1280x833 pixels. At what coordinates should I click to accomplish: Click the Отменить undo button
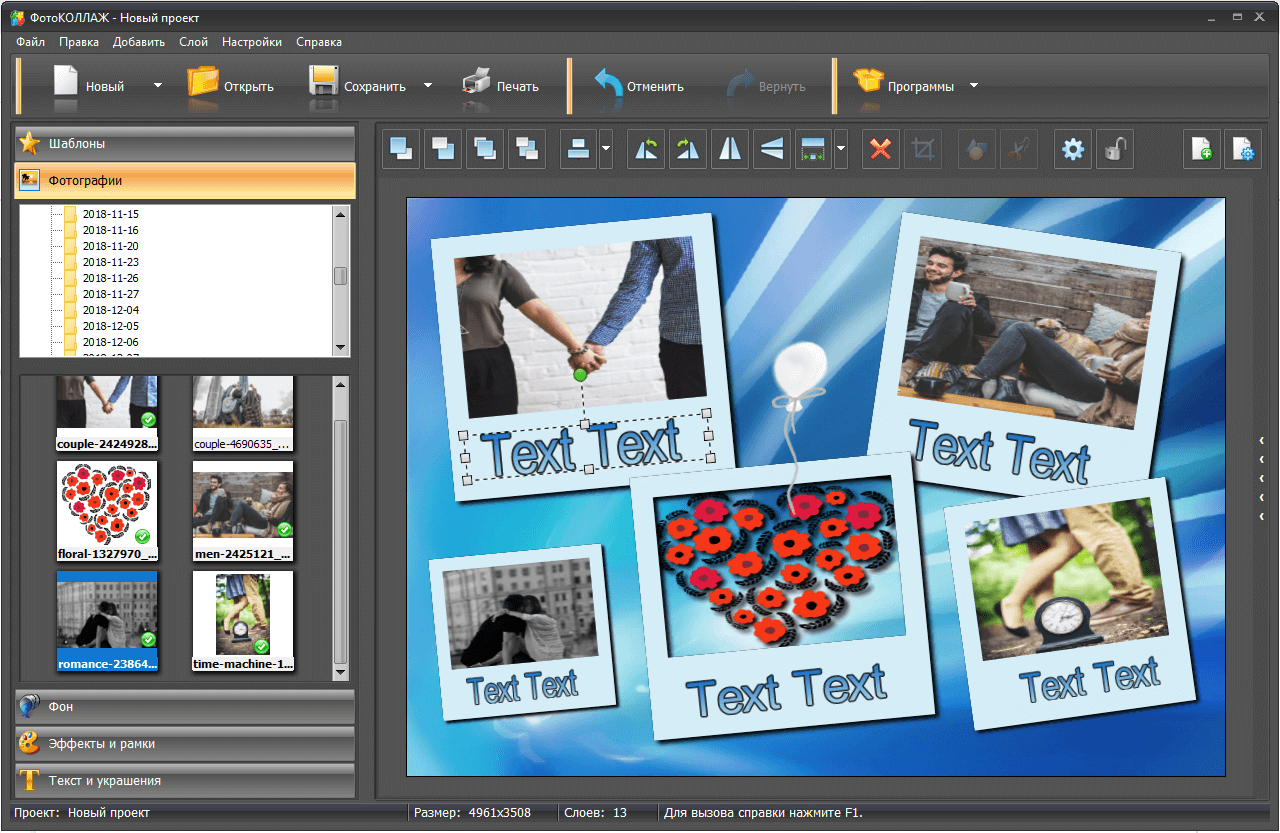coord(639,86)
